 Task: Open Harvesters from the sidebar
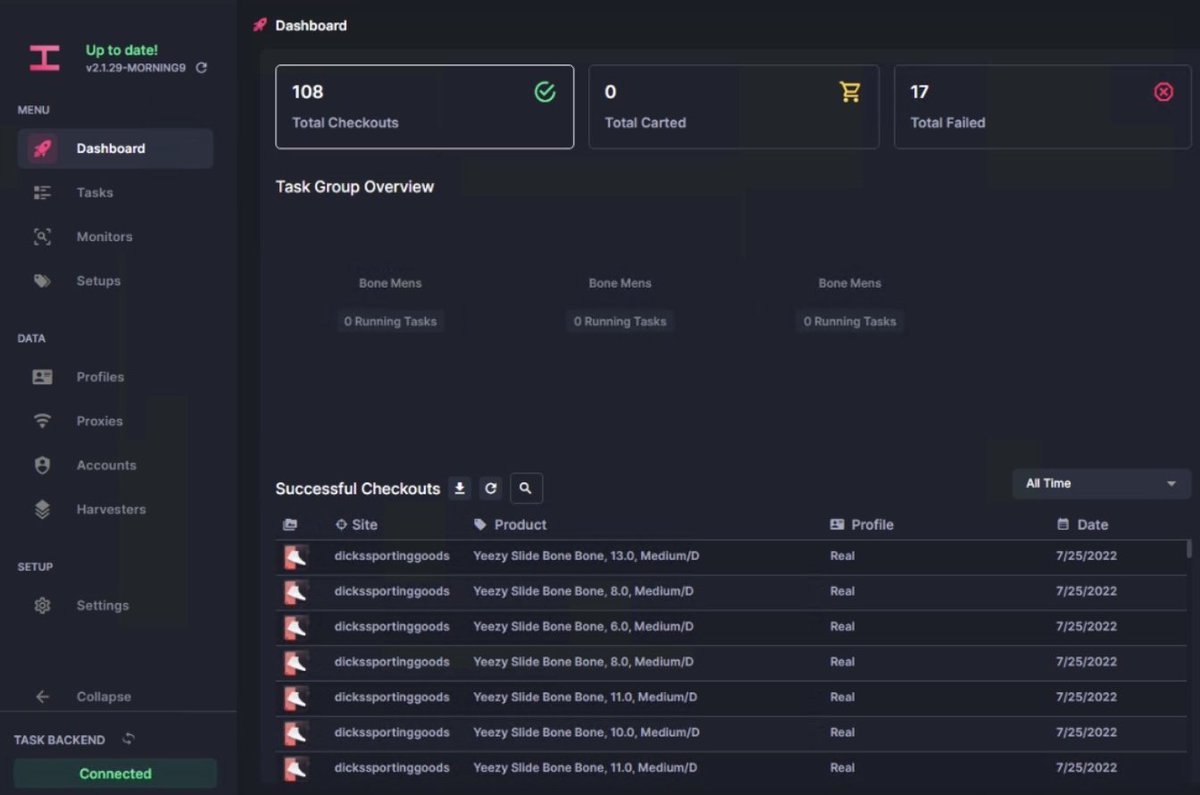[110, 509]
